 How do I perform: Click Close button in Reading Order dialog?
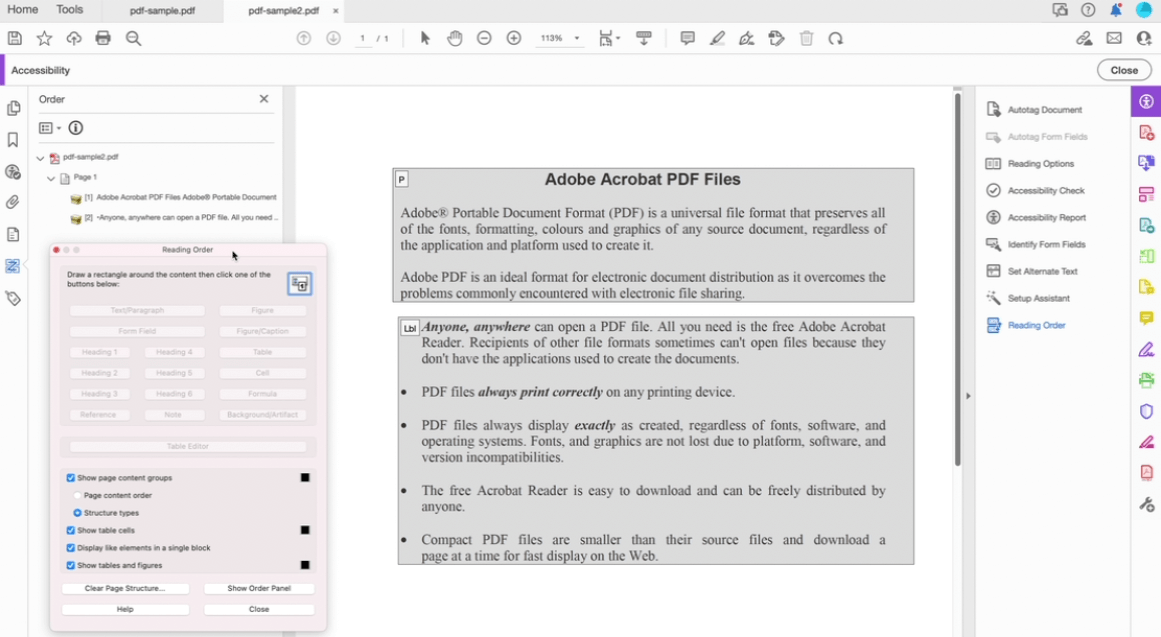tap(259, 609)
